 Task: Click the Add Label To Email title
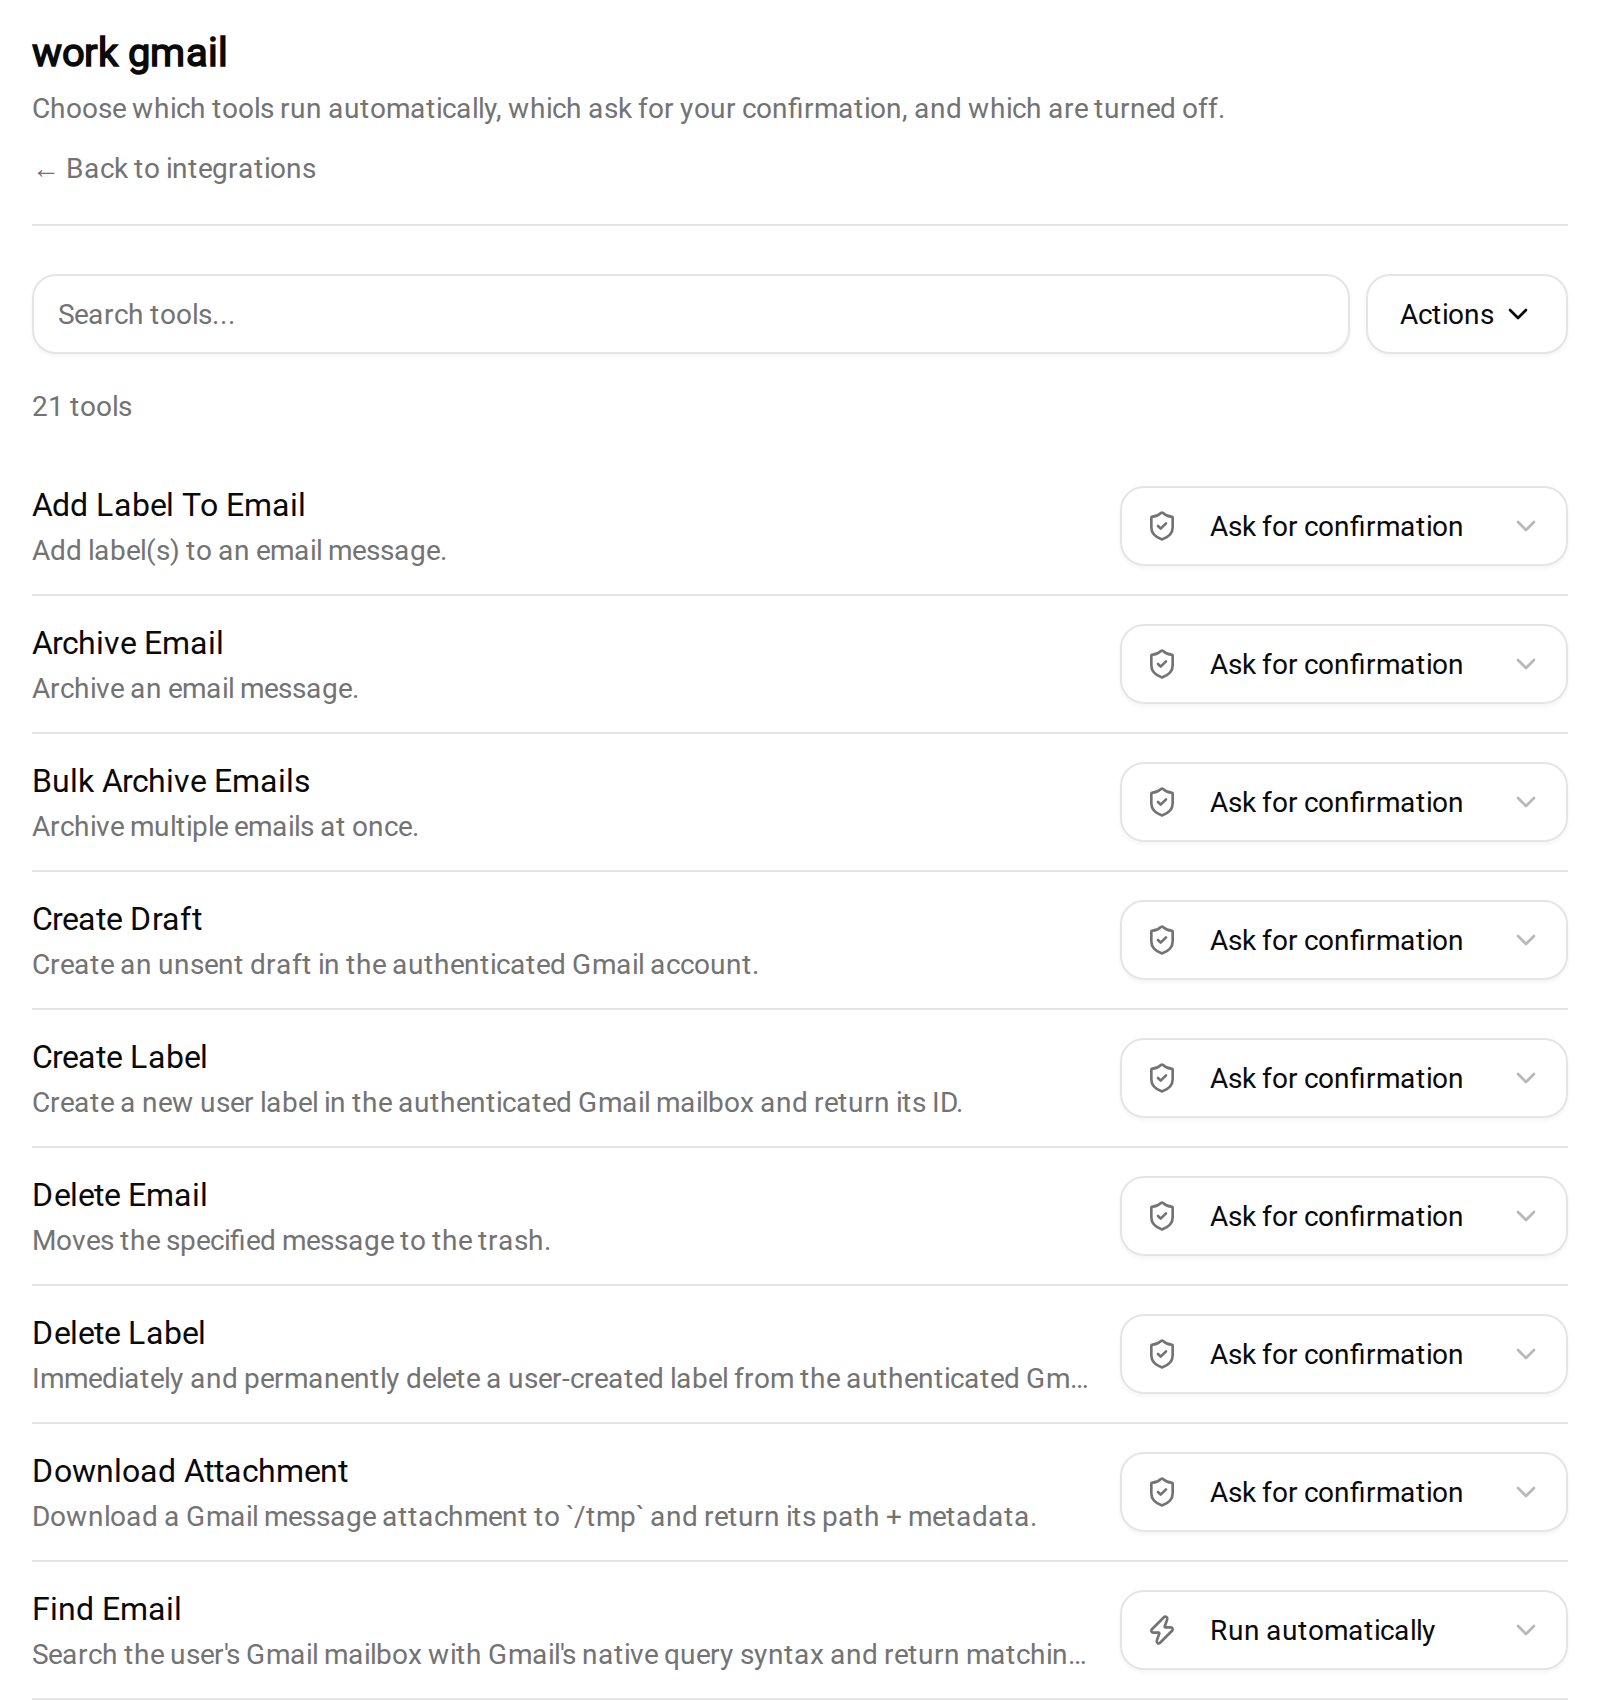coord(169,505)
